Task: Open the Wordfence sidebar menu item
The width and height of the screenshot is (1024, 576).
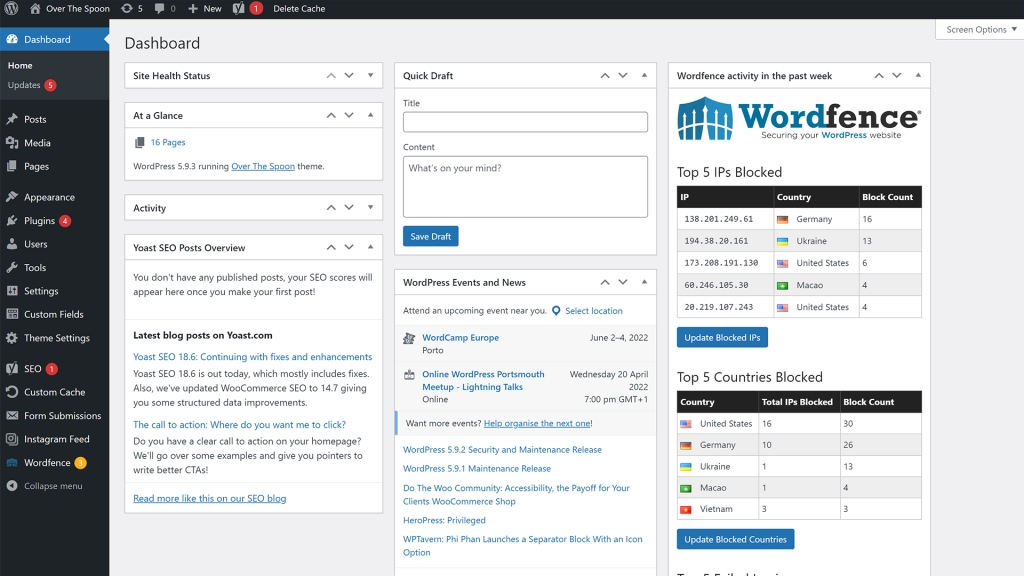Action: tap(47, 463)
